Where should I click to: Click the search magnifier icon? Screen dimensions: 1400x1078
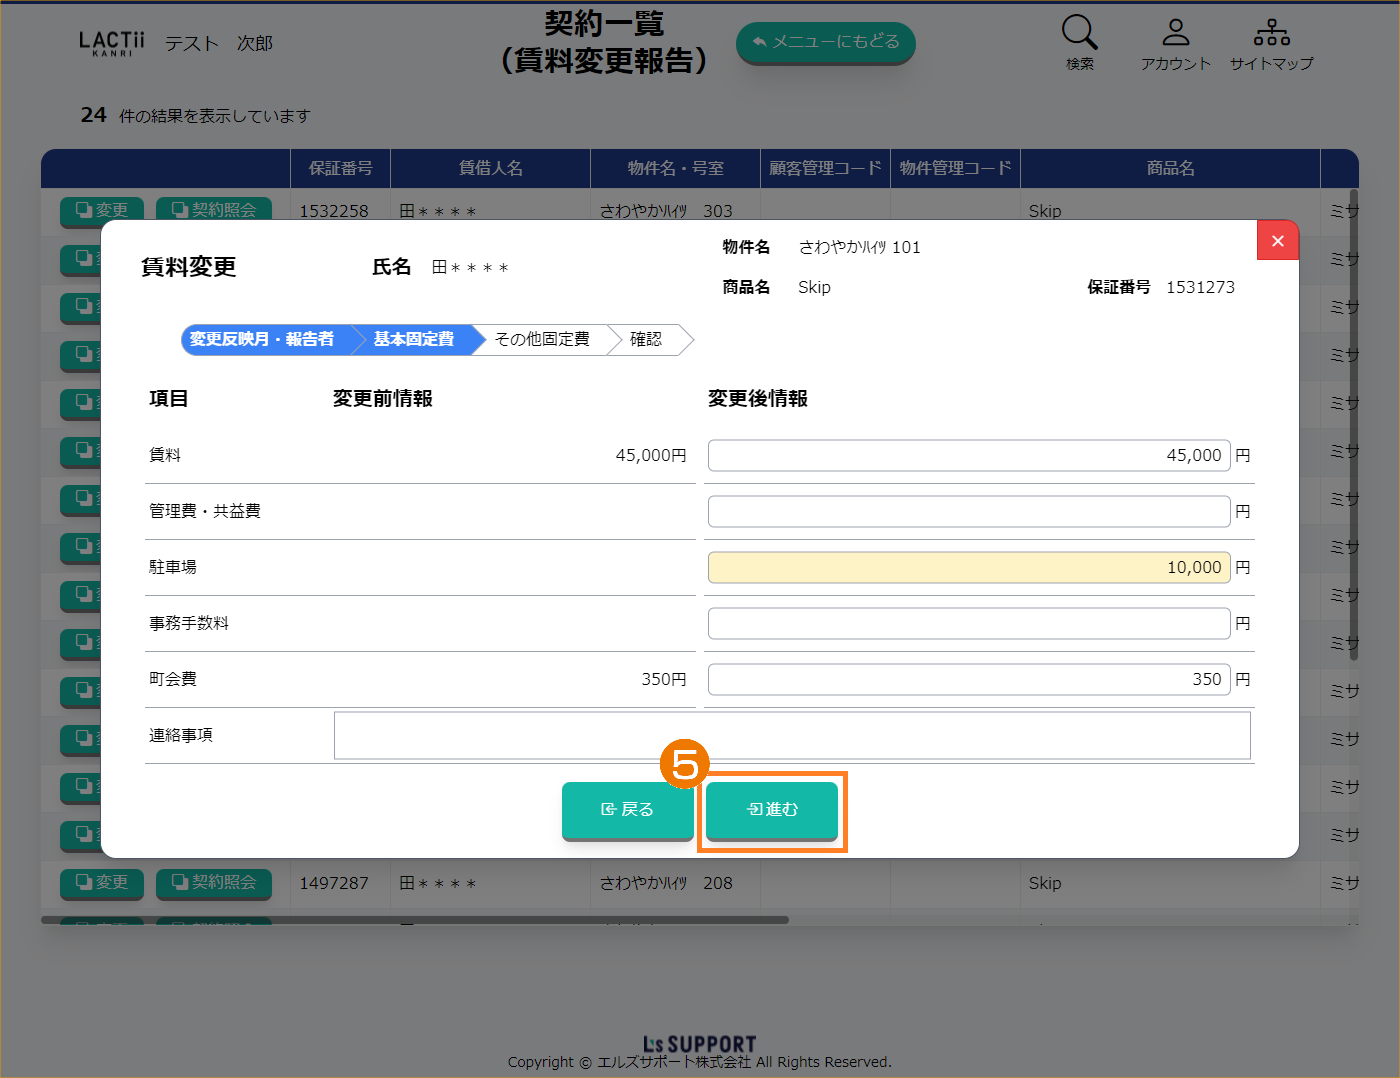(1079, 34)
